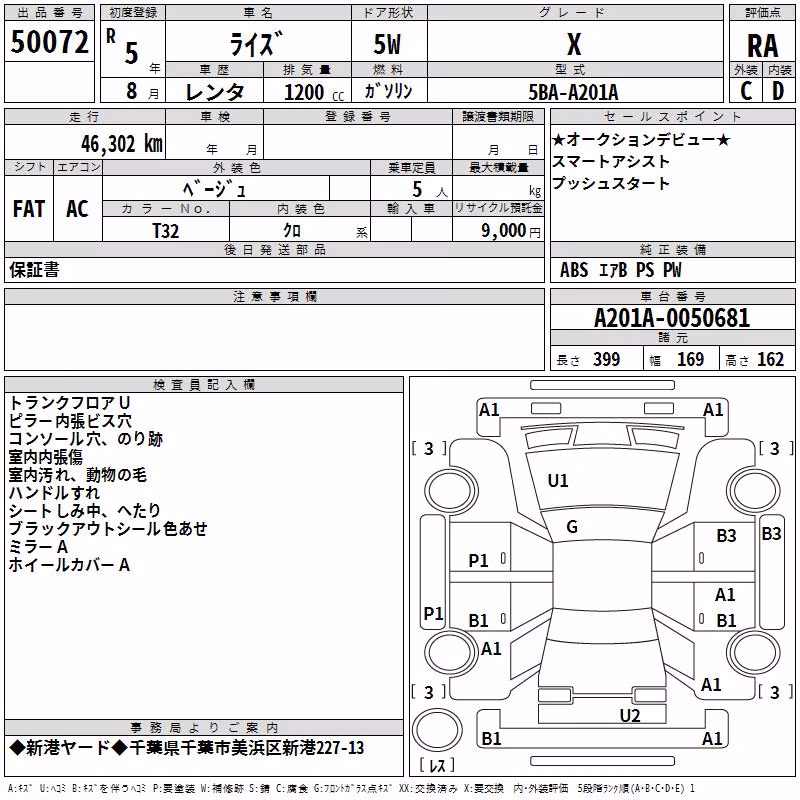Click the lot number 50072
This screenshot has width=800, height=800.
[x=49, y=42]
